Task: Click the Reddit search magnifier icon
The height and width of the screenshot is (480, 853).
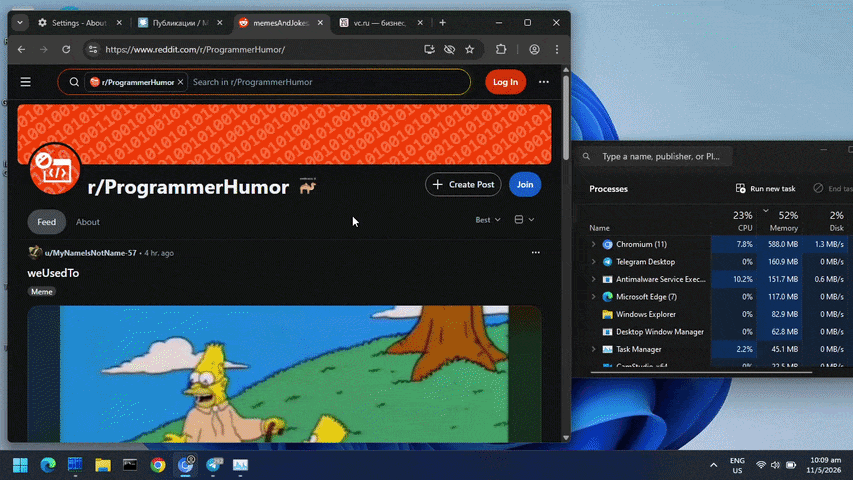Action: pyautogui.click(x=74, y=82)
